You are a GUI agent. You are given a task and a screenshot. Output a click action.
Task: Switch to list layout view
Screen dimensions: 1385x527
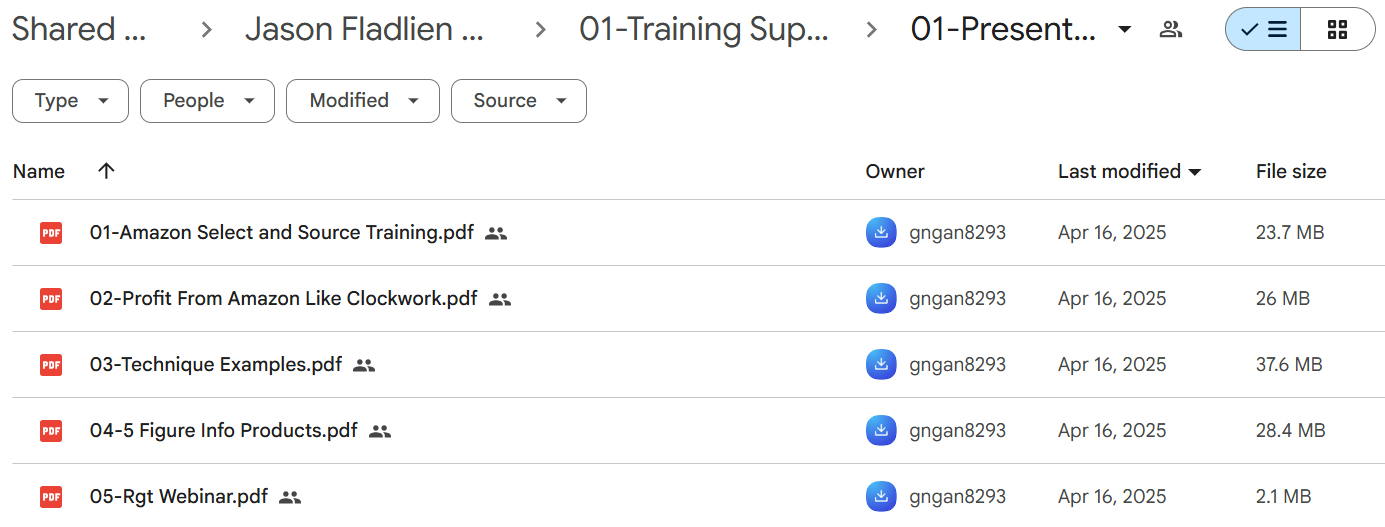pyautogui.click(x=1263, y=30)
